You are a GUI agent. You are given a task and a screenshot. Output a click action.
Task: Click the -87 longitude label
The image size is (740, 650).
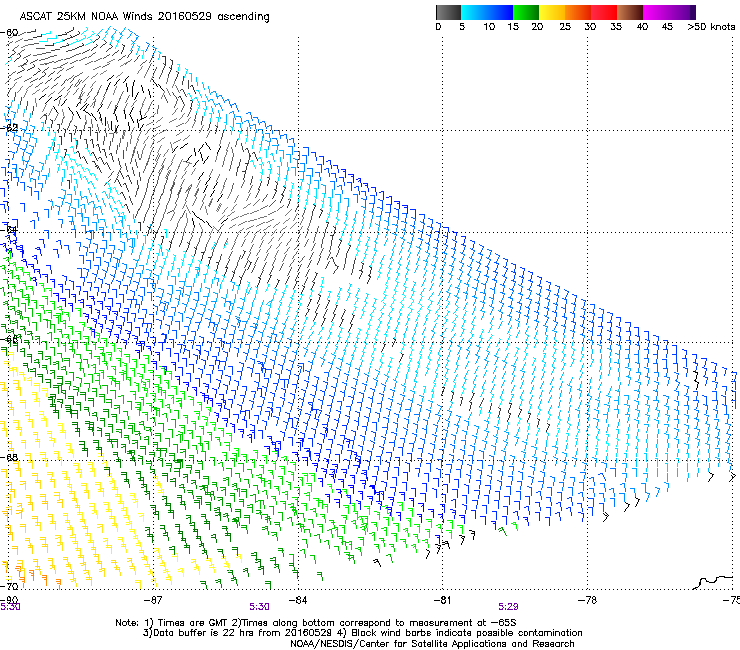(x=153, y=599)
